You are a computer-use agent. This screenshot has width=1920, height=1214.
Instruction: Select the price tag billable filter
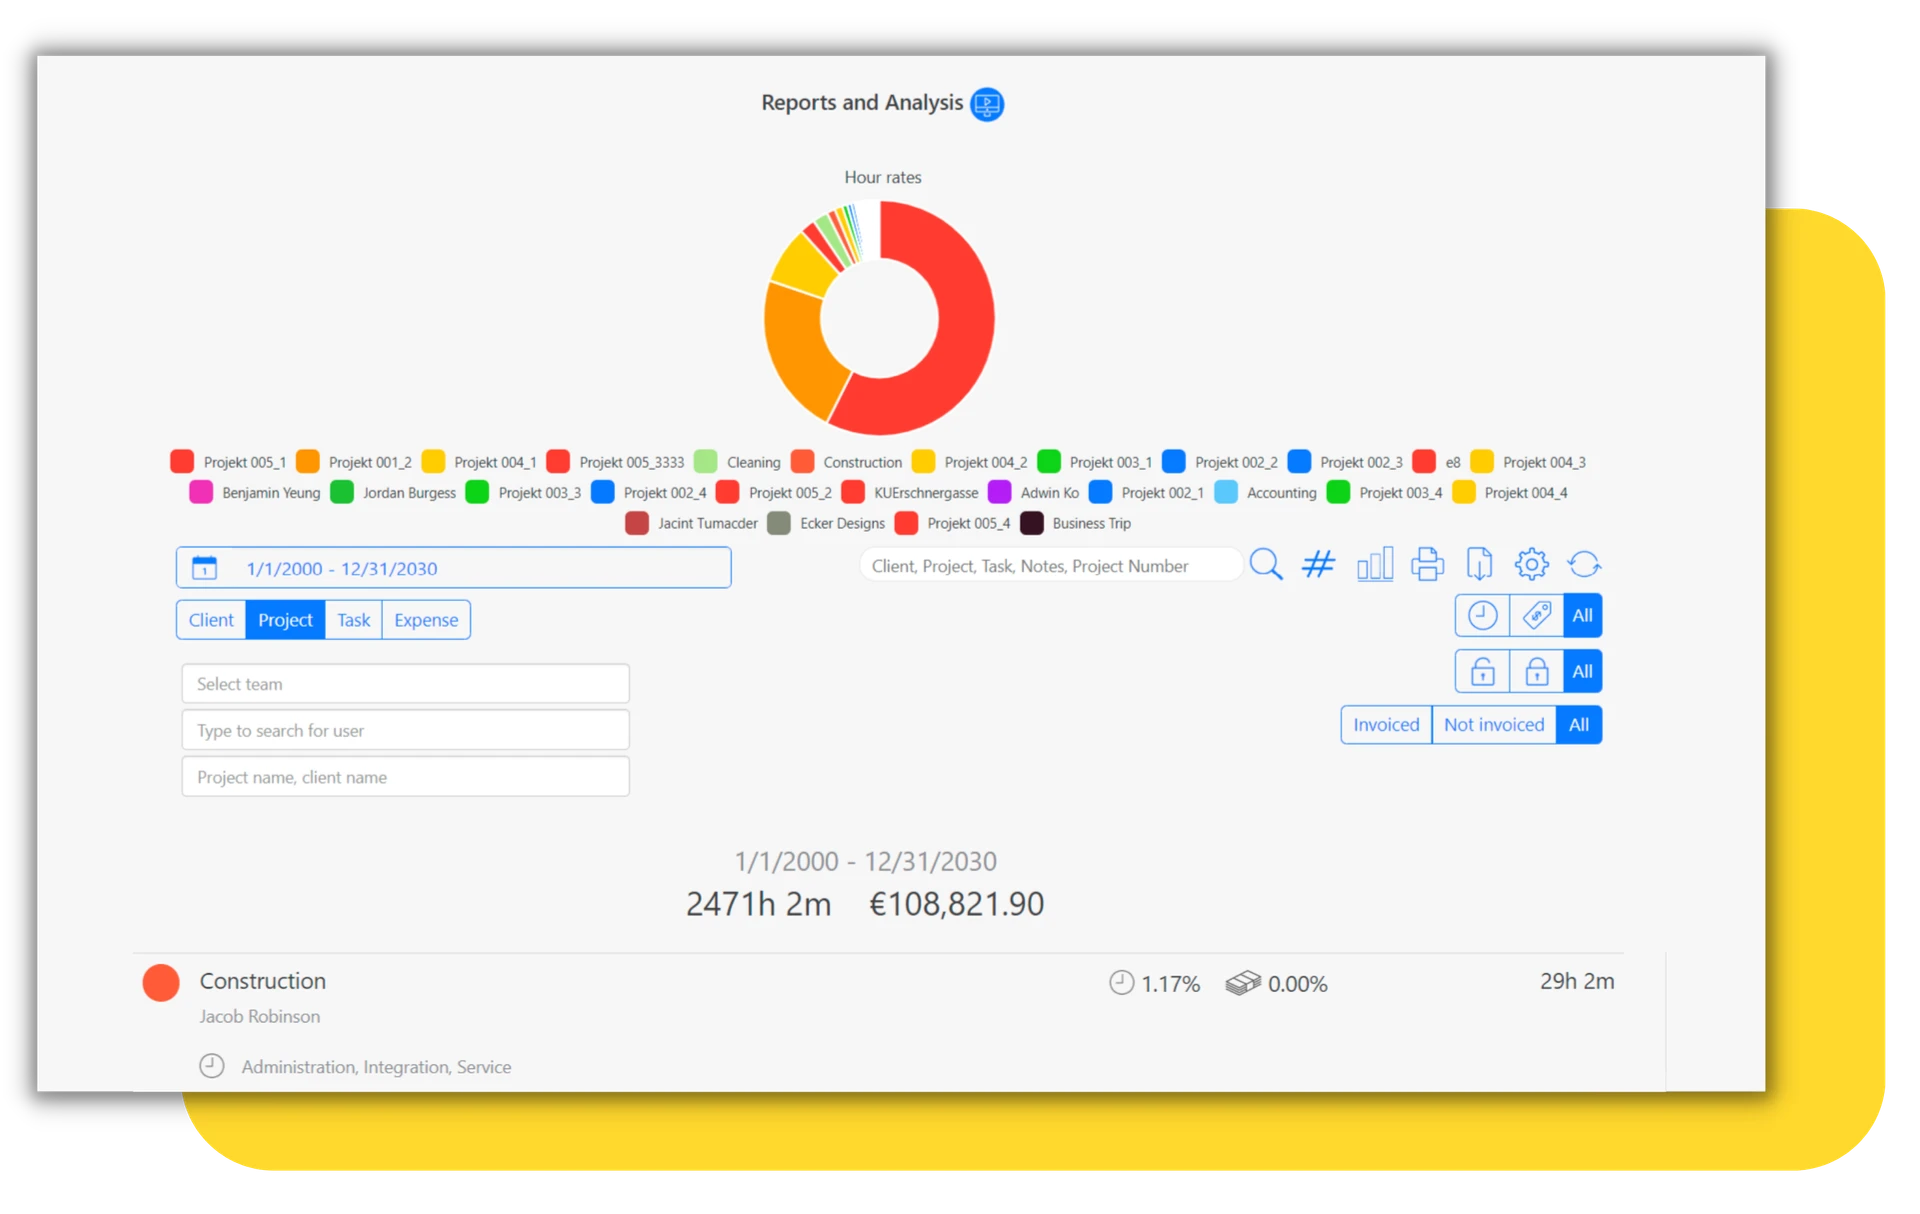click(x=1537, y=615)
